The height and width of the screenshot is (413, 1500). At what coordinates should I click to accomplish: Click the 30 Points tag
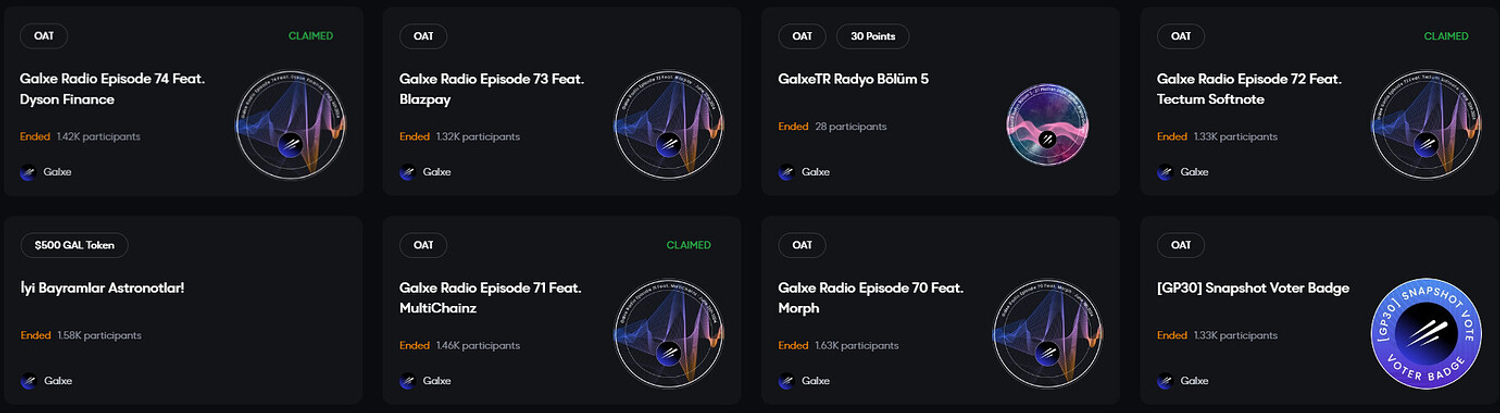click(x=873, y=36)
